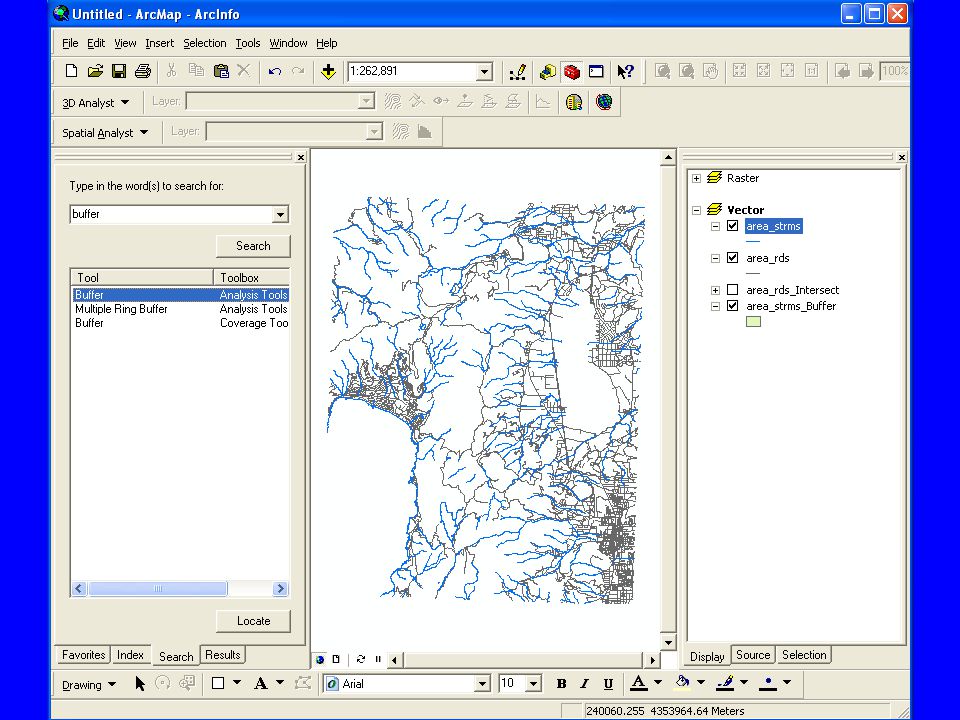Click the Font Color button
960x720 pixels.
(639, 683)
